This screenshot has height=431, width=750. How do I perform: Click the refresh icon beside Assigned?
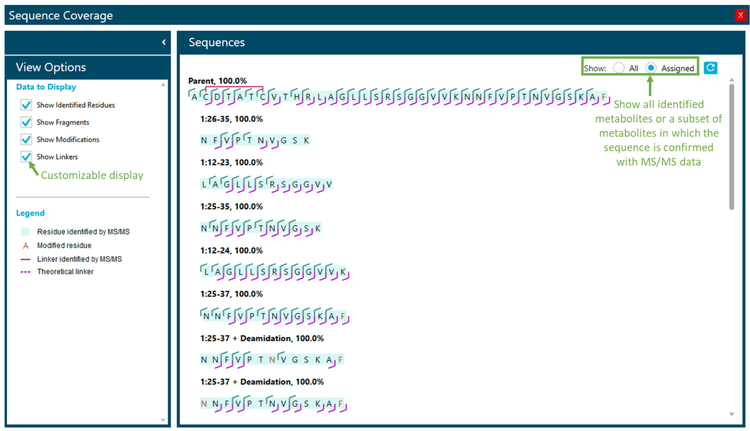coord(710,68)
